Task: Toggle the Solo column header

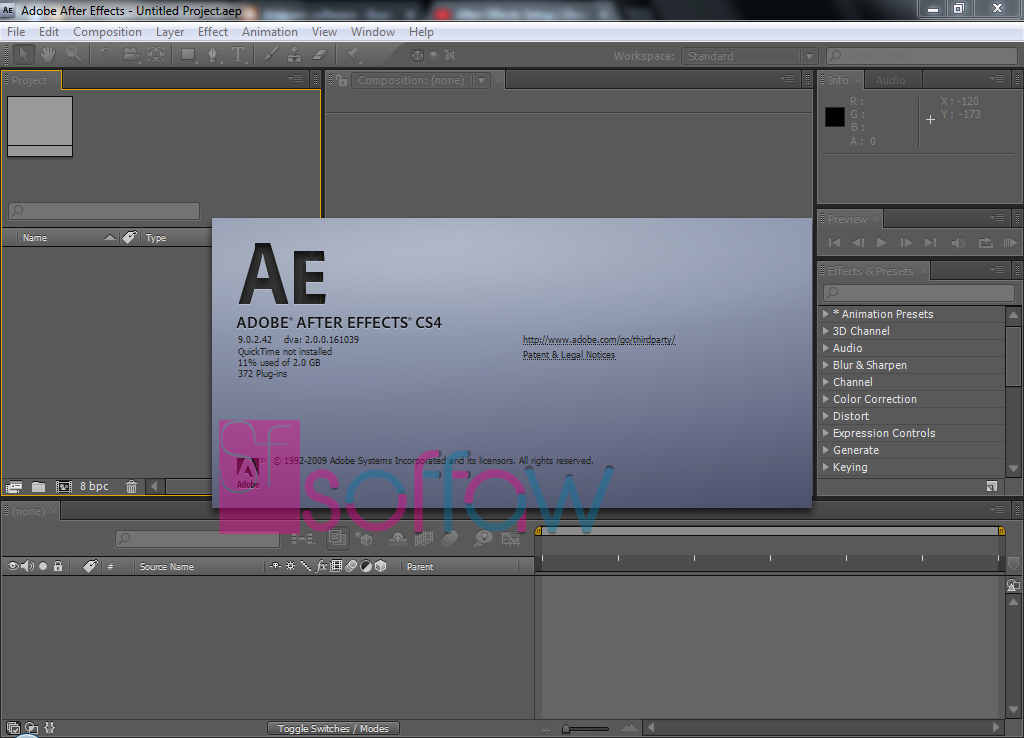Action: pos(43,566)
